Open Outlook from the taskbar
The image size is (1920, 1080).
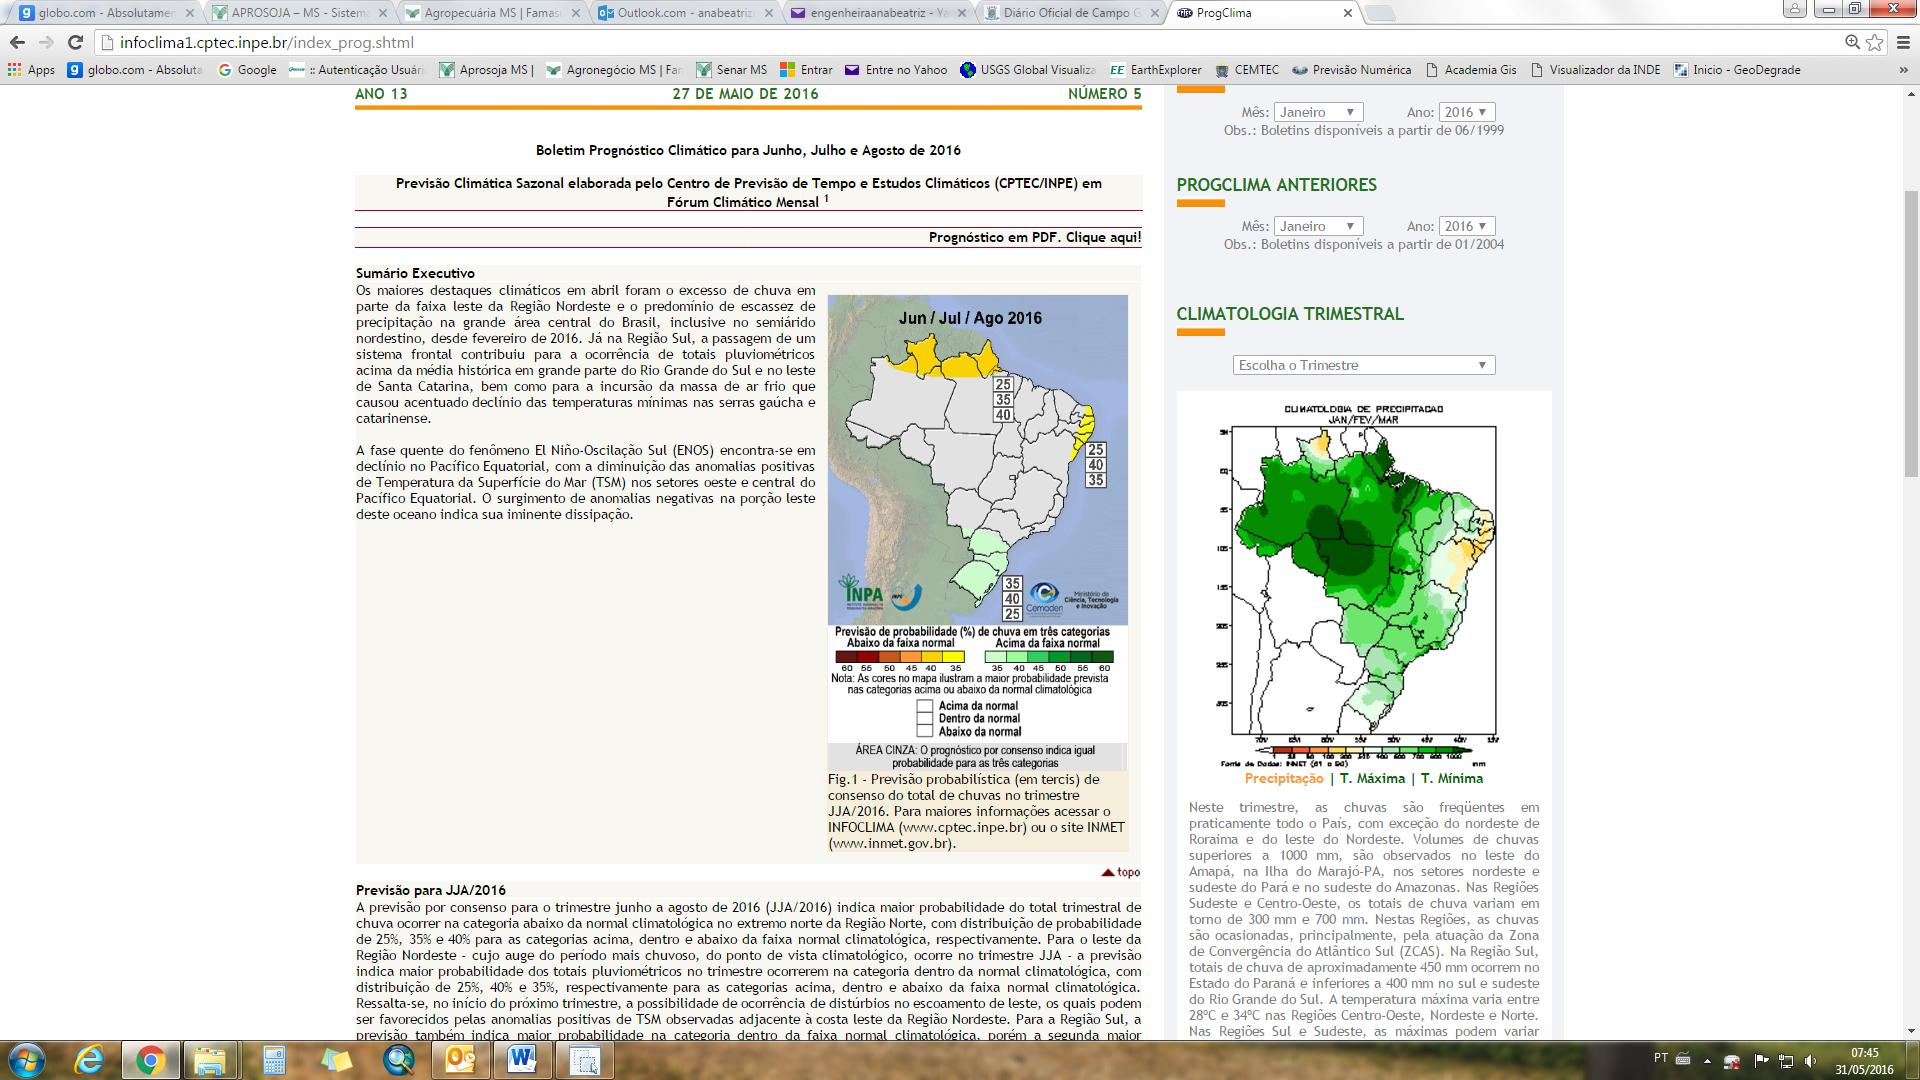coord(460,1060)
